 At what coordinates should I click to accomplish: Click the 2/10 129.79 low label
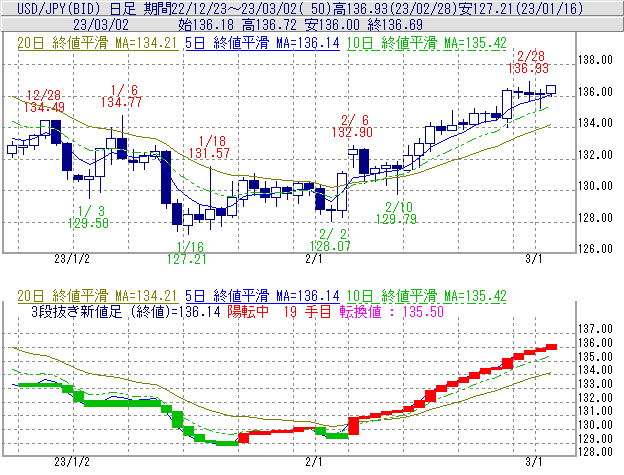click(x=396, y=213)
